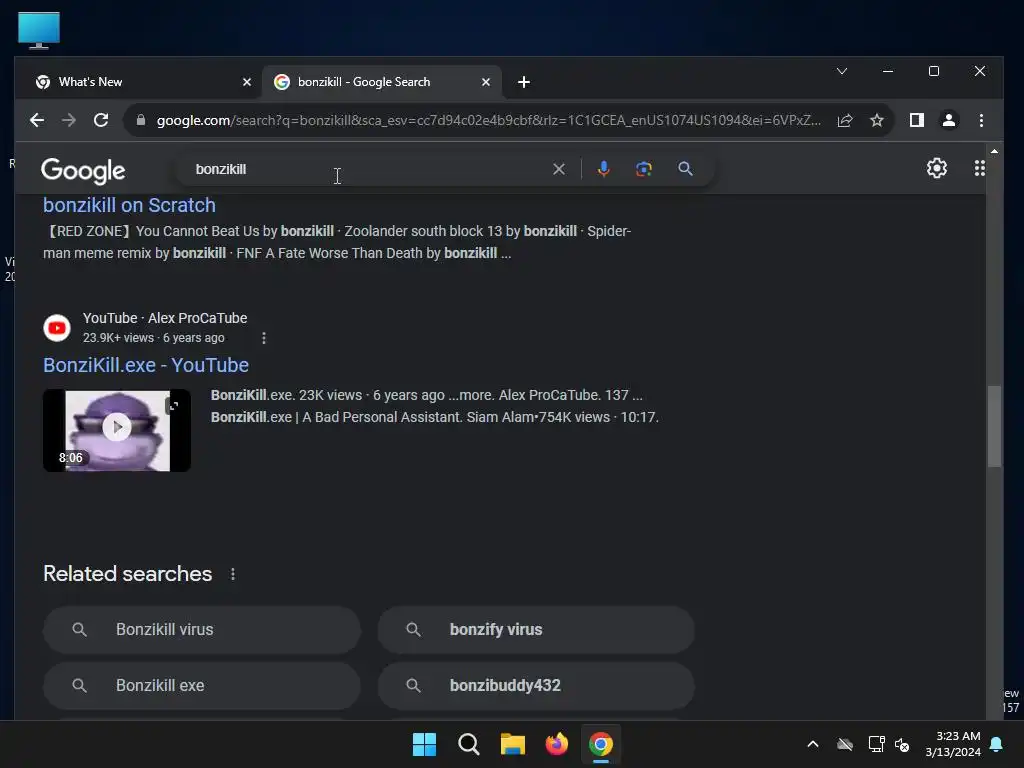1024x768 pixels.
Task: Show hidden tray icons chevron
Action: [812, 744]
